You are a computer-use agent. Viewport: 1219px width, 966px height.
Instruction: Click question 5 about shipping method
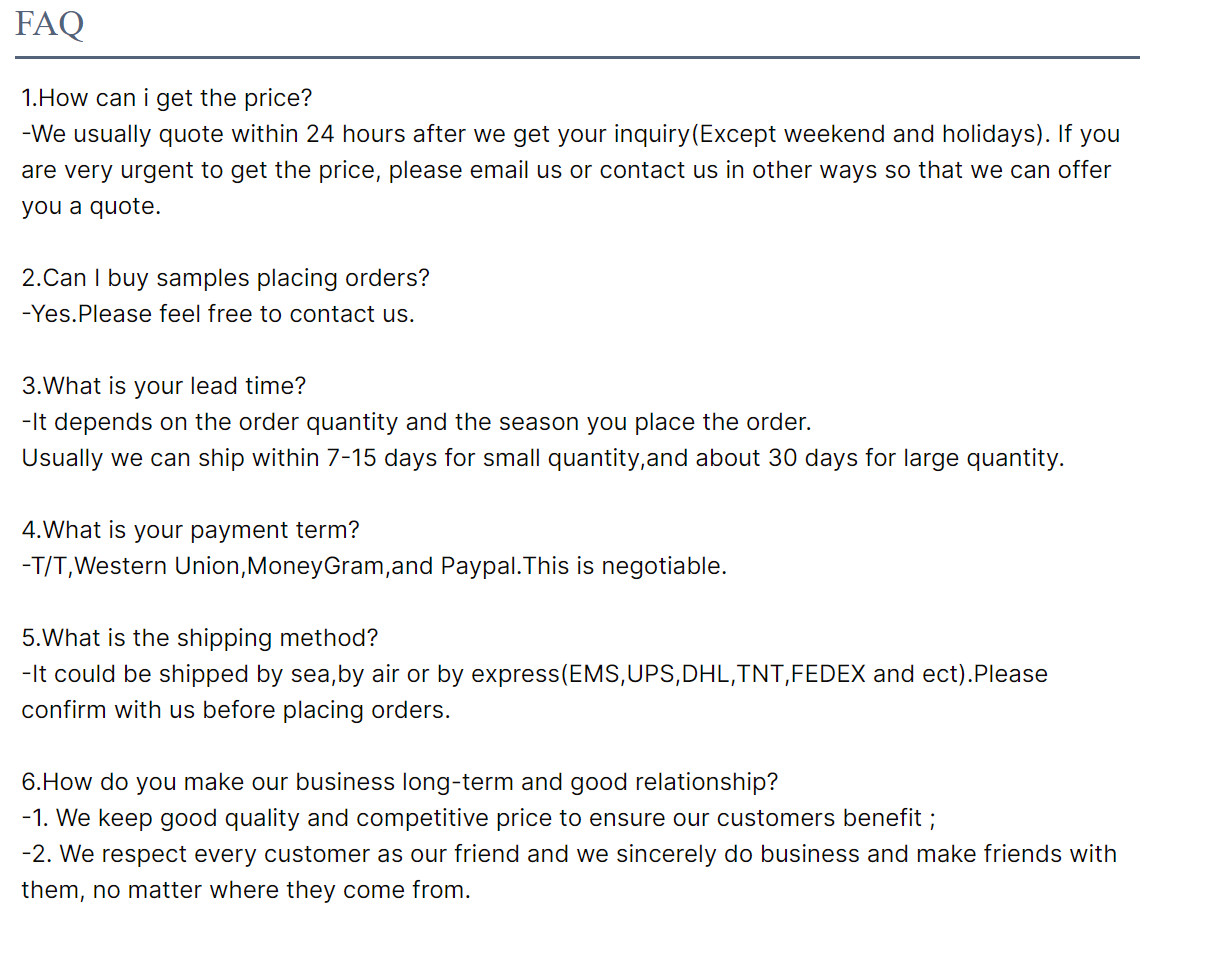click(200, 638)
